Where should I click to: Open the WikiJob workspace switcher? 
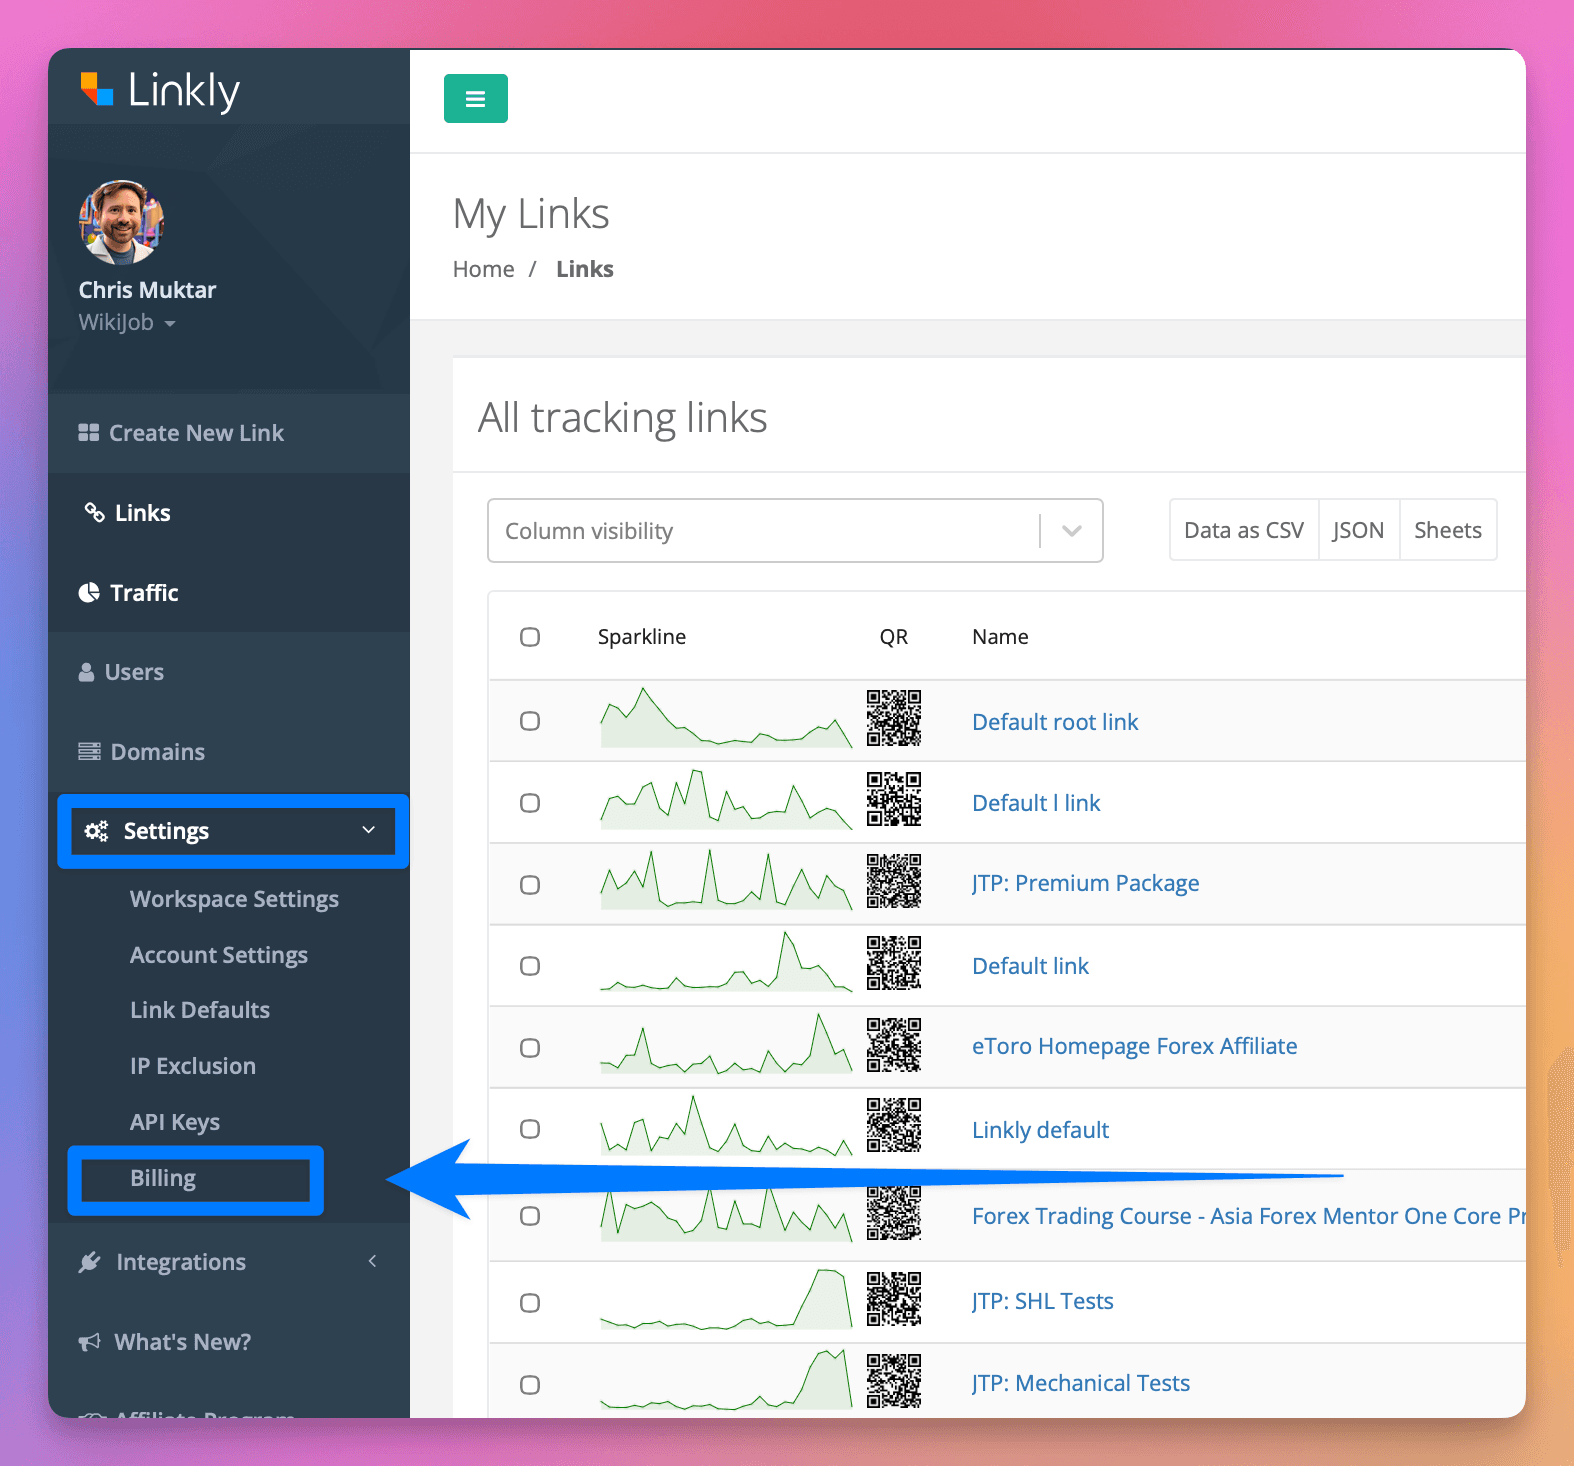tap(127, 323)
